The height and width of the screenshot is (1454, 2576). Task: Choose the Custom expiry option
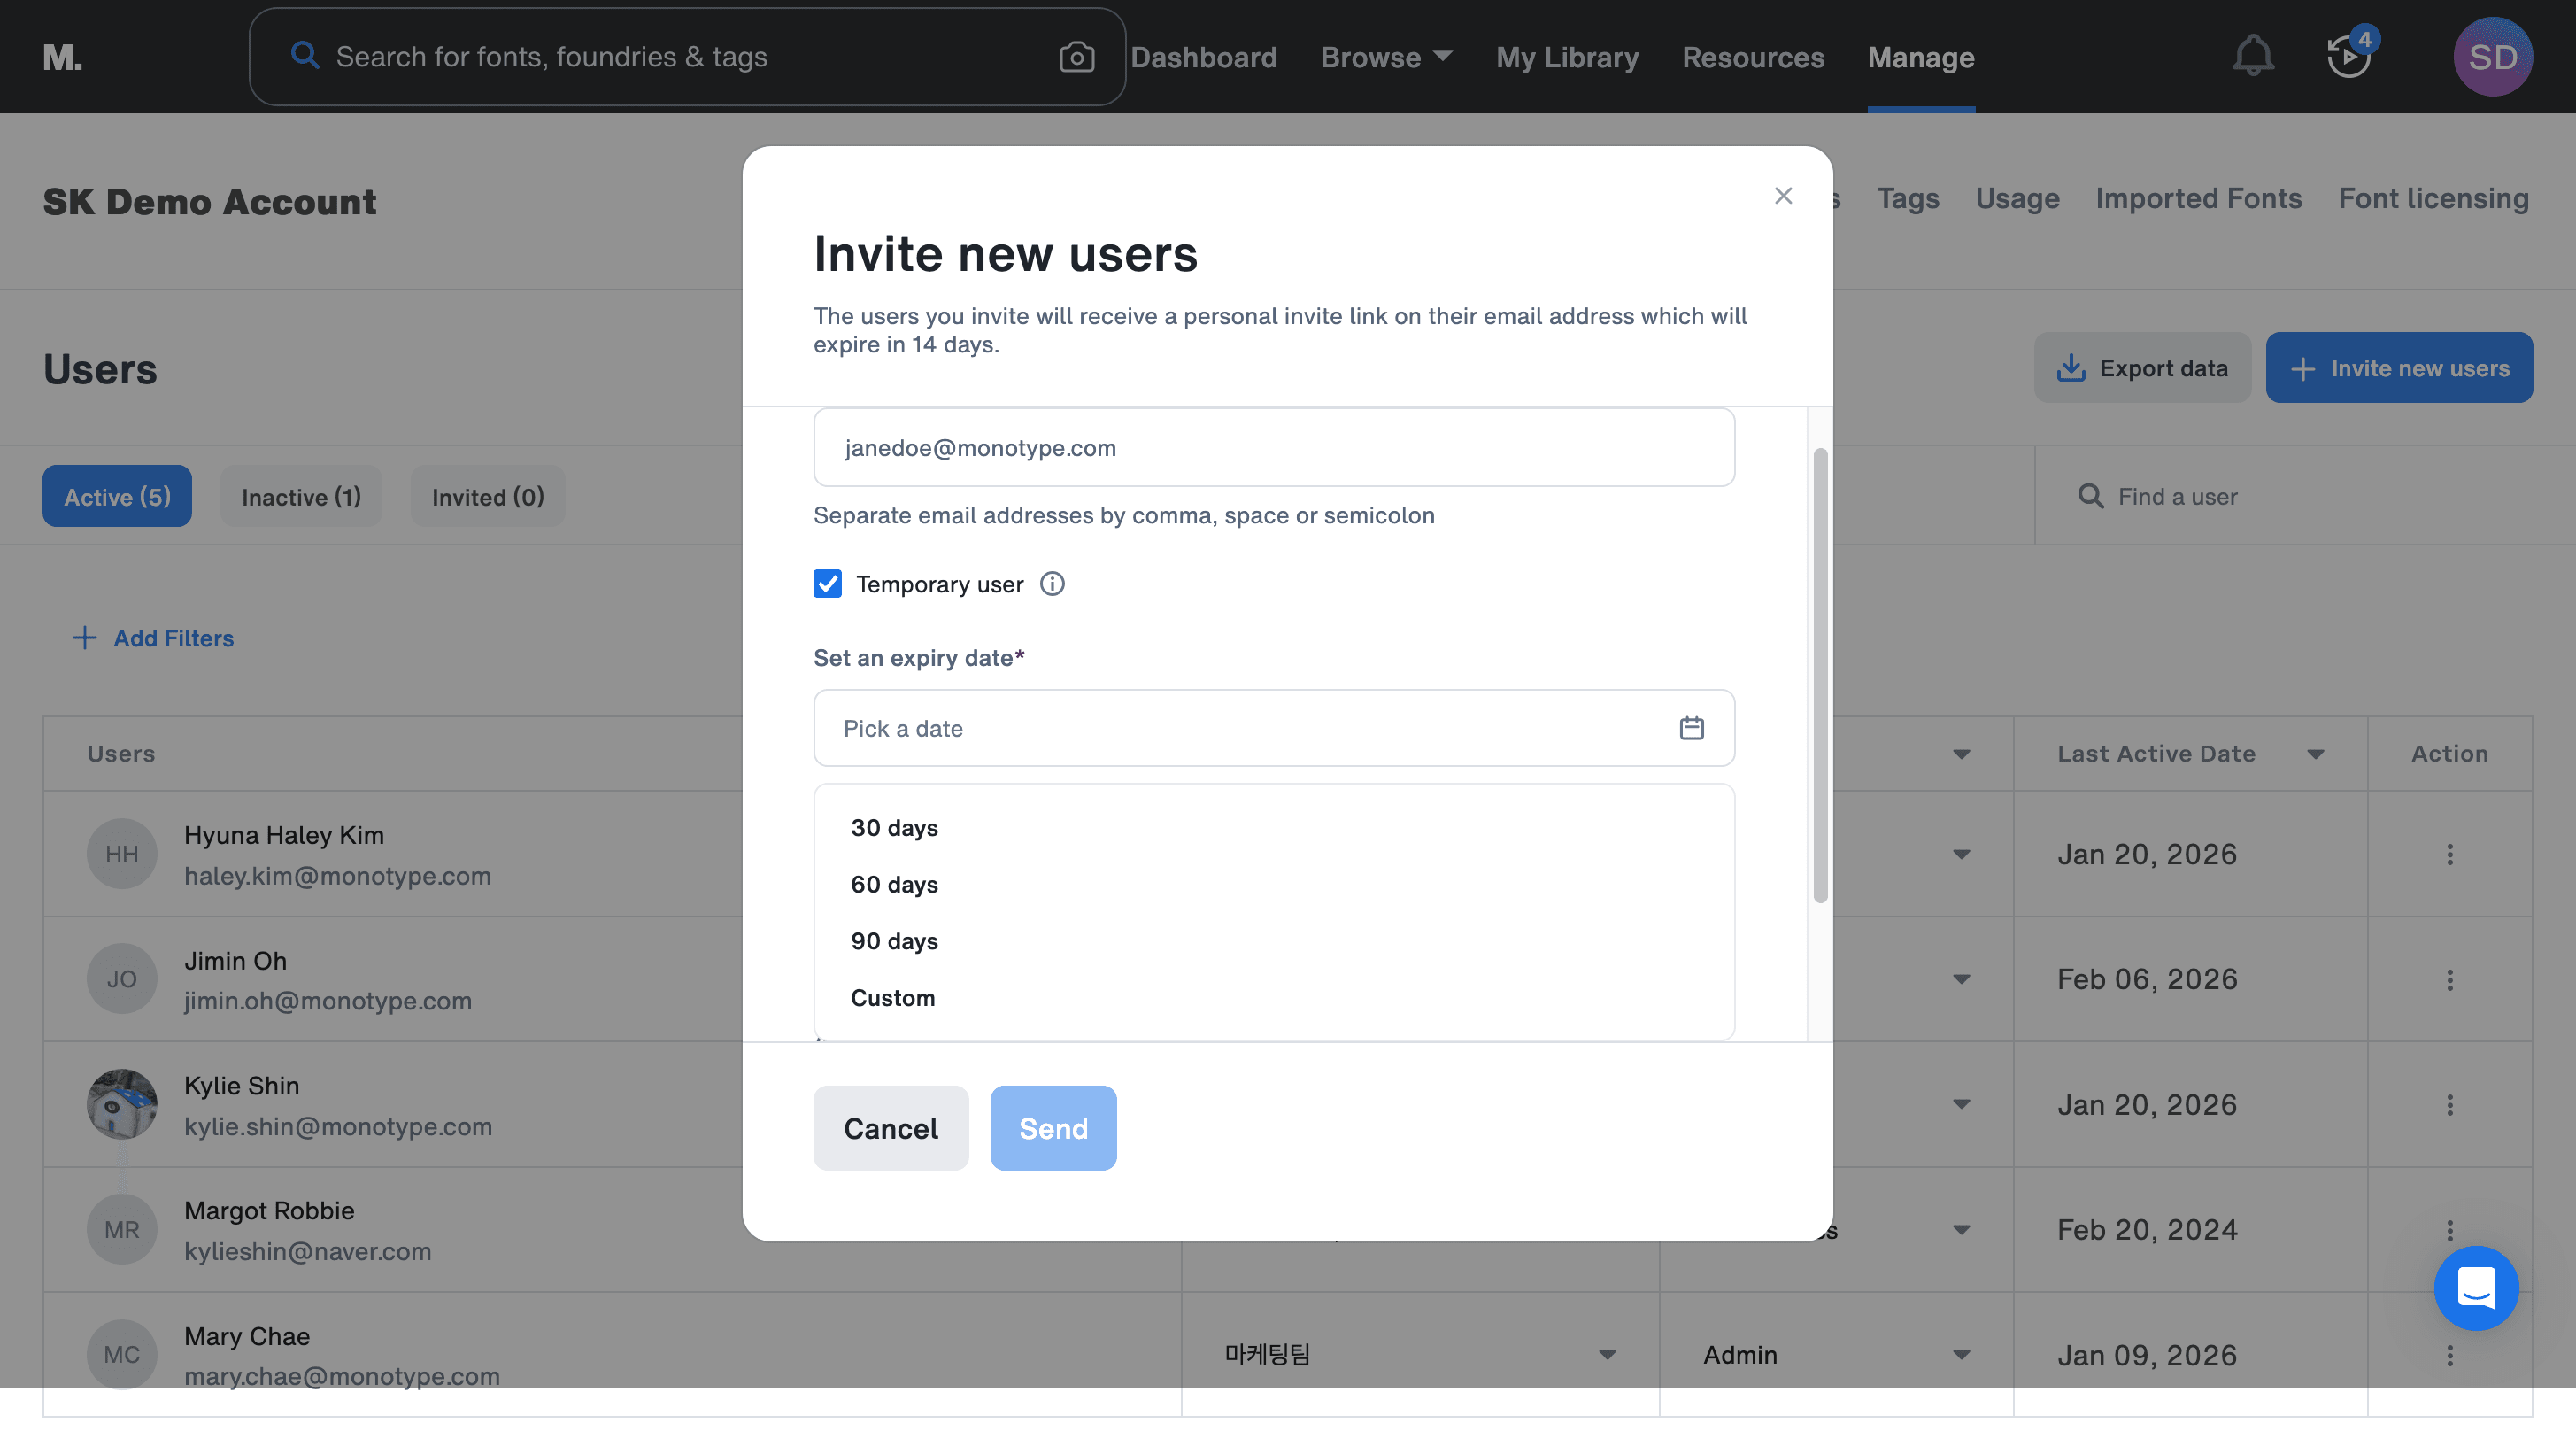892,998
